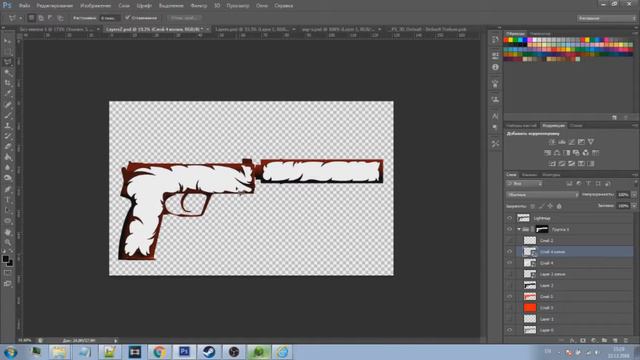This screenshot has height=360, width=640.
Task: Open the collapsed Character panel icon
Action: [x=495, y=116]
